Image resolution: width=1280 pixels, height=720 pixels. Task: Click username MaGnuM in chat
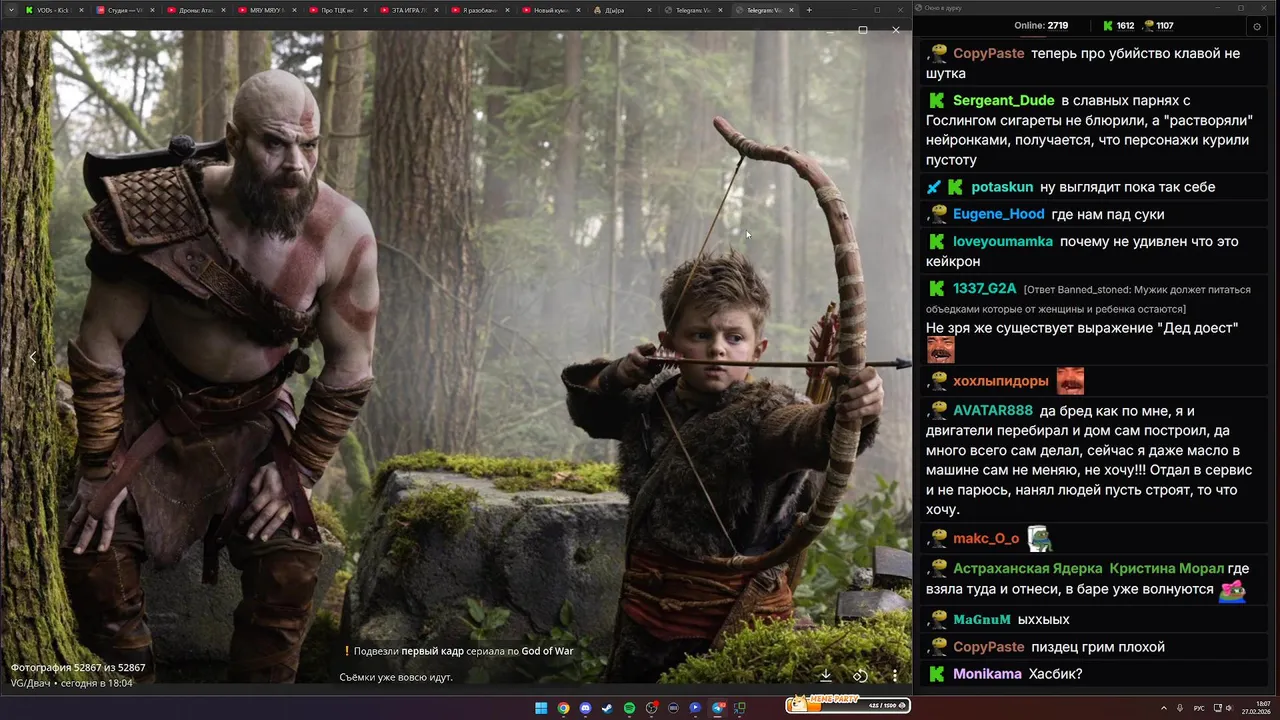pyautogui.click(x=981, y=619)
